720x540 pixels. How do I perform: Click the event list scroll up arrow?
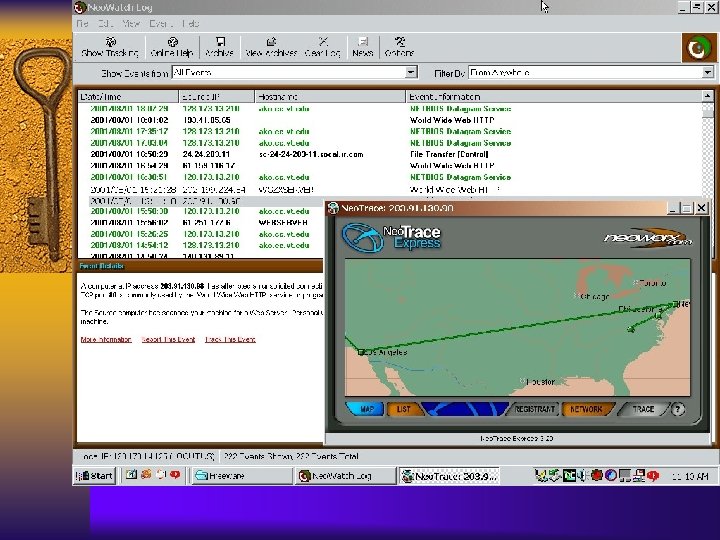click(x=708, y=96)
